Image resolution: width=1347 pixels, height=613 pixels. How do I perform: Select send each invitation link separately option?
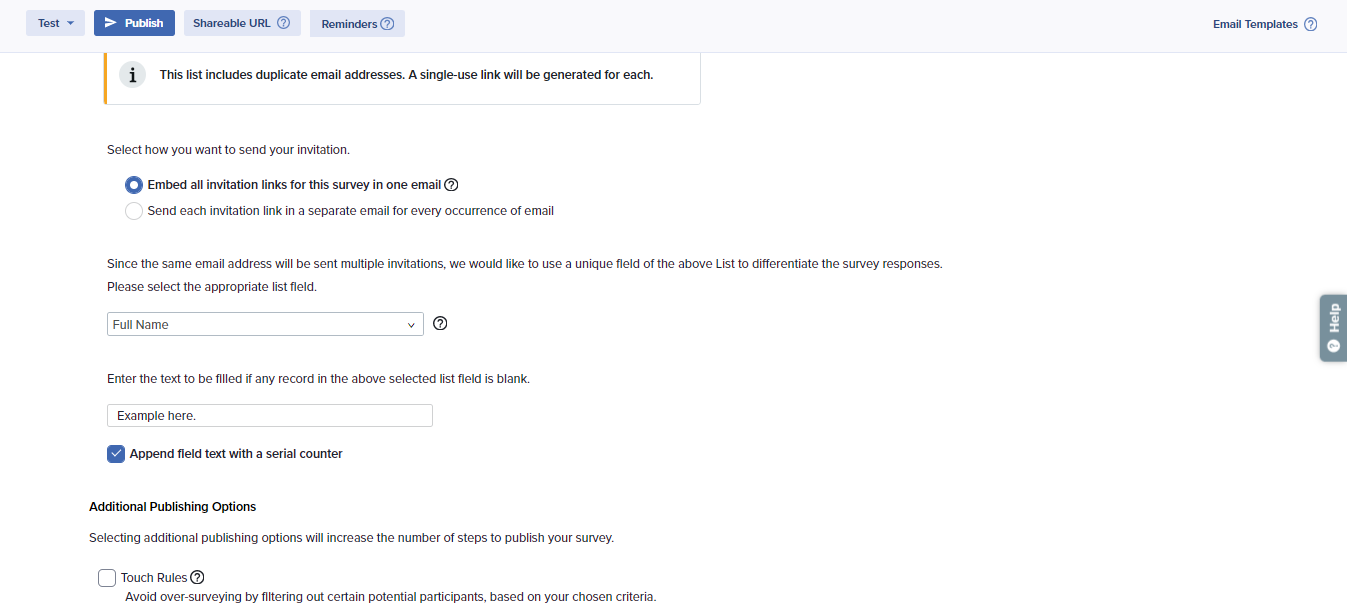tap(134, 211)
